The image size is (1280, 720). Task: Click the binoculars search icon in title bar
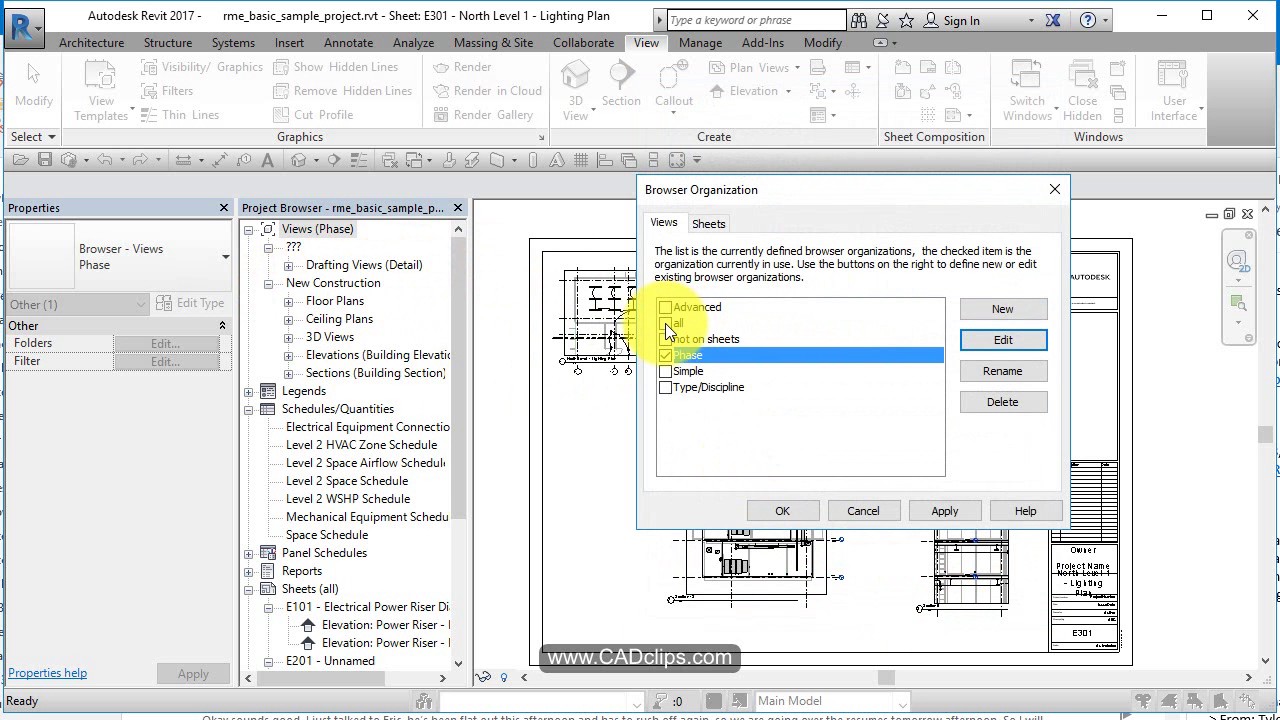point(860,20)
